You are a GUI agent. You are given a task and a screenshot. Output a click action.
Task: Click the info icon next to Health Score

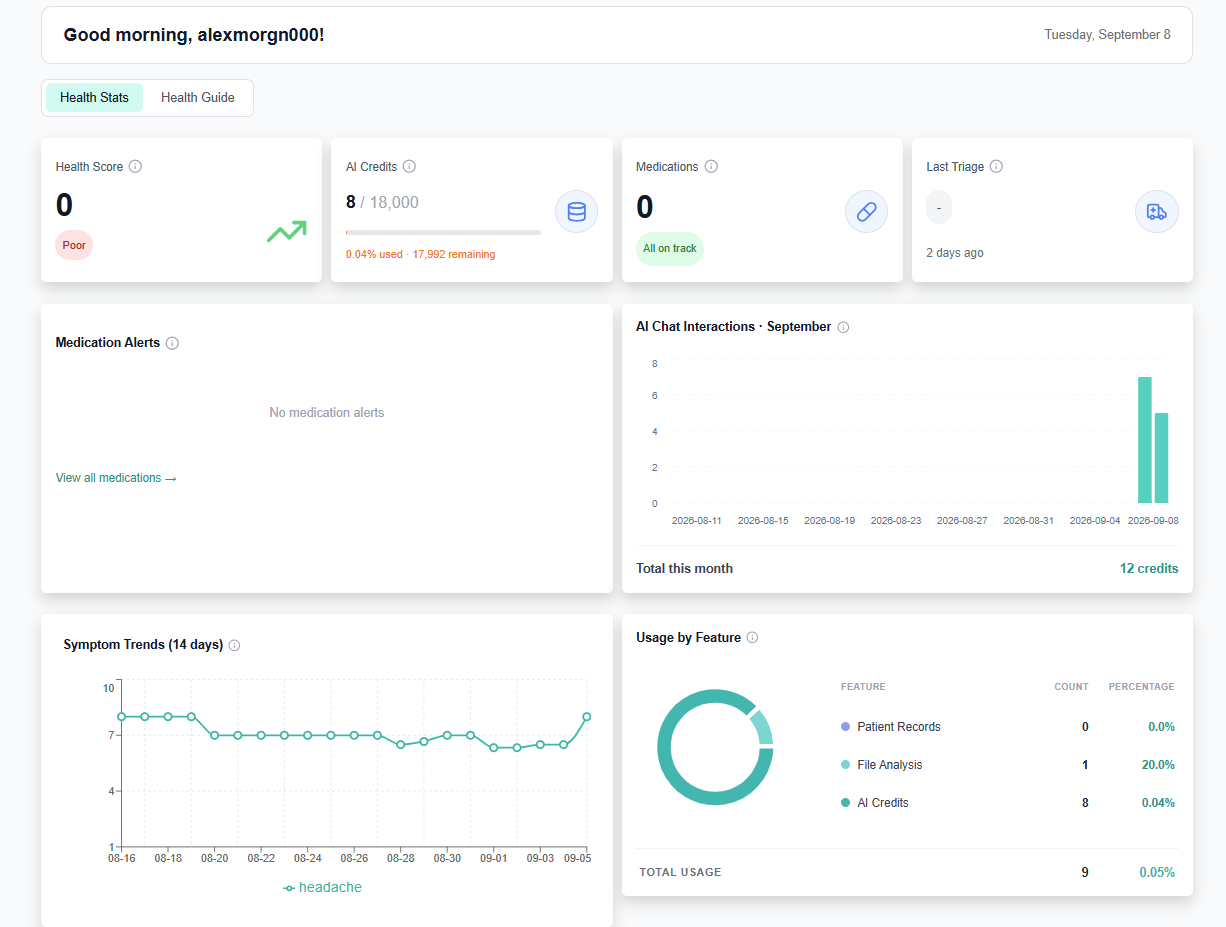coord(136,167)
